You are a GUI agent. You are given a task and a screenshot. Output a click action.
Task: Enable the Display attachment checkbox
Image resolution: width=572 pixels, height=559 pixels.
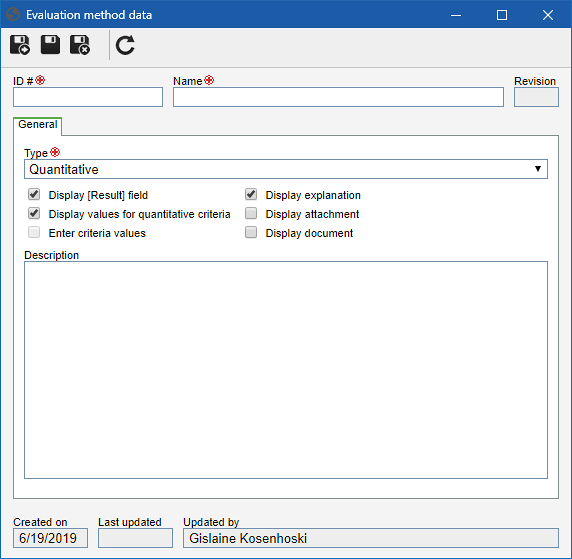click(251, 213)
